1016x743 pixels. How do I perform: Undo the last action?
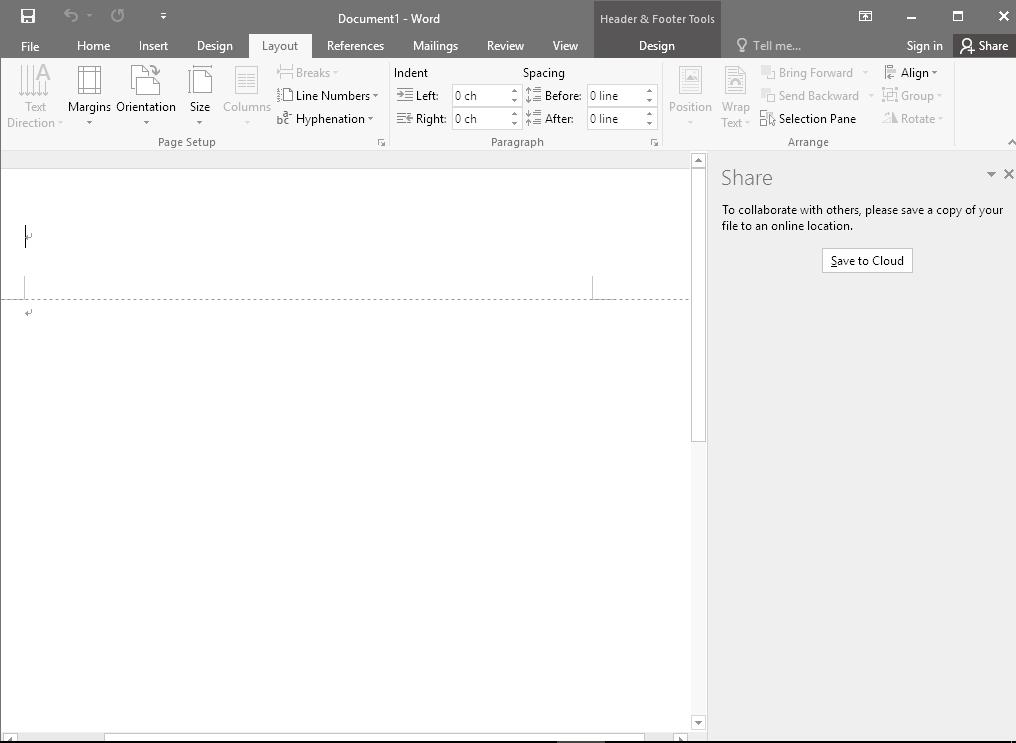point(71,16)
